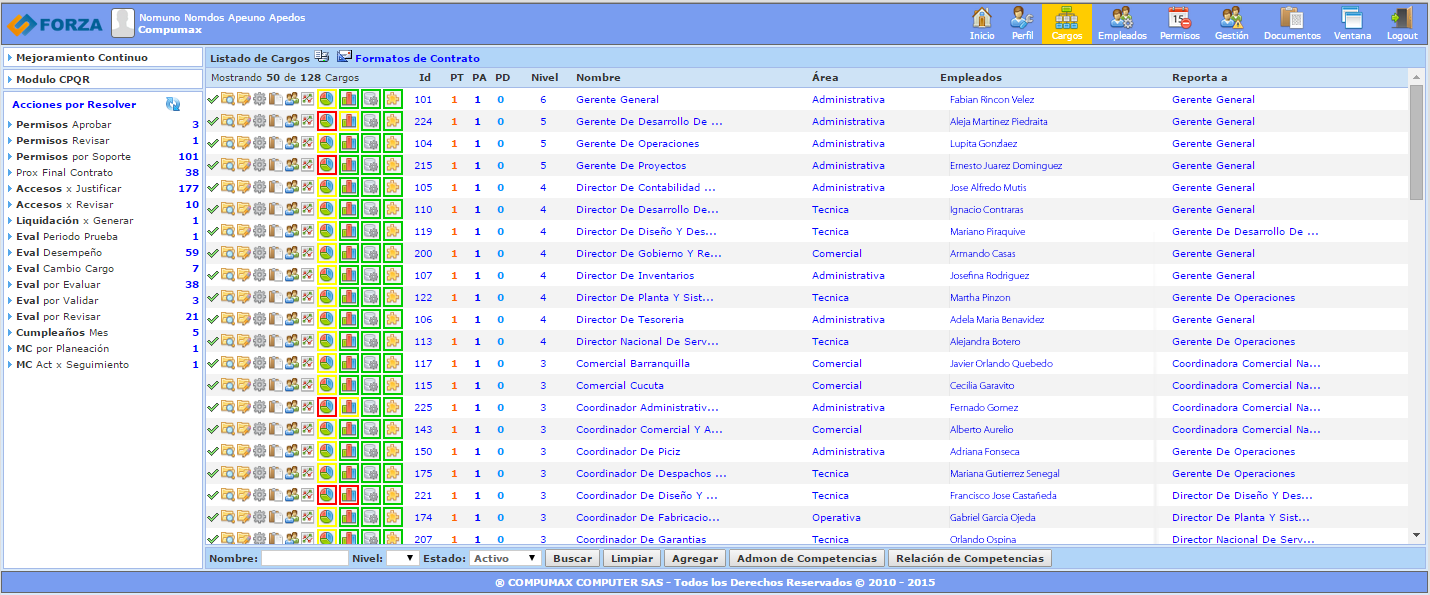Image resolution: width=1430 pixels, height=595 pixels.
Task: Click the green check for row Id 143
Action: pyautogui.click(x=212, y=429)
